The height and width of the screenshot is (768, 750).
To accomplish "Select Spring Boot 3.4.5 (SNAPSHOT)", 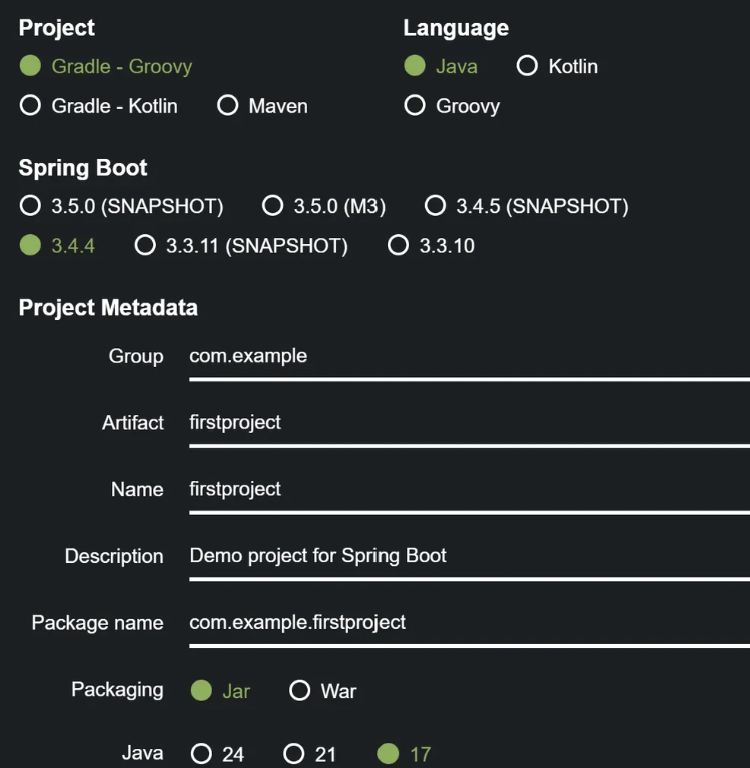I will point(435,206).
